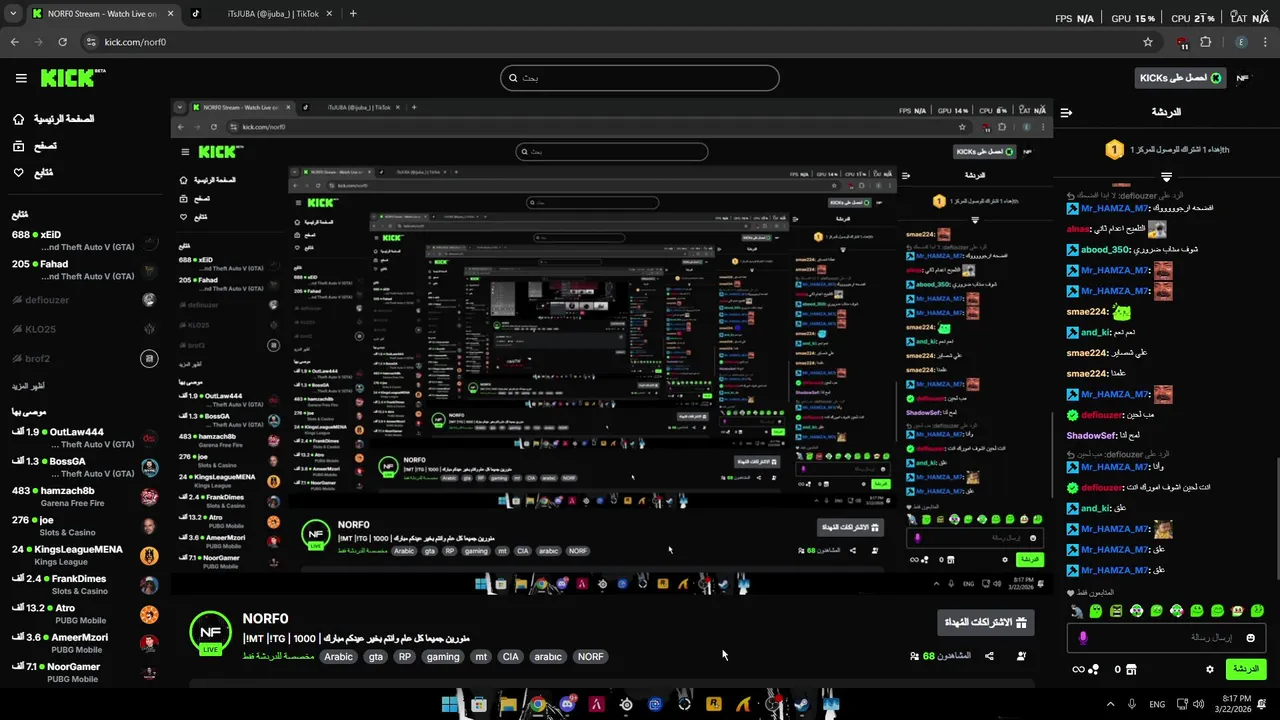
Task: Open the user profile menu NF
Action: (1243, 78)
